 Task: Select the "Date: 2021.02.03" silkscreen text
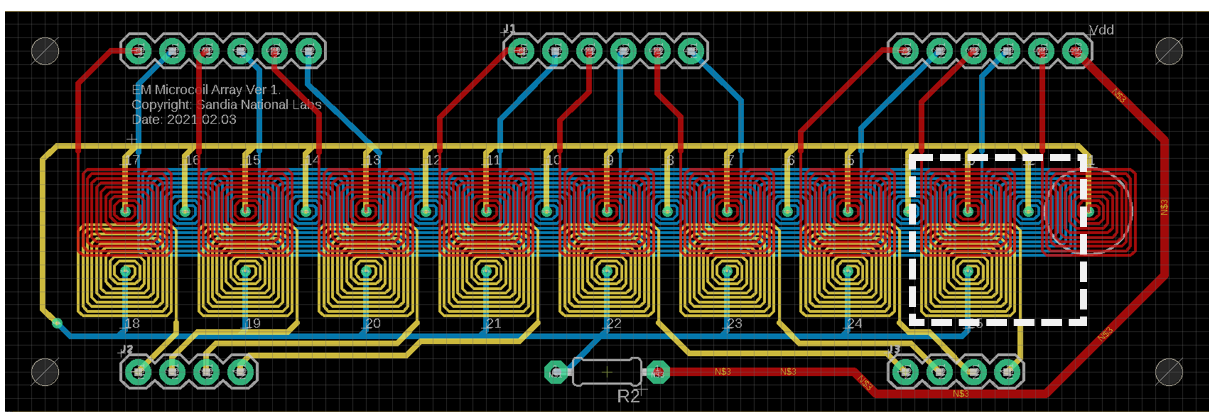[x=184, y=119]
